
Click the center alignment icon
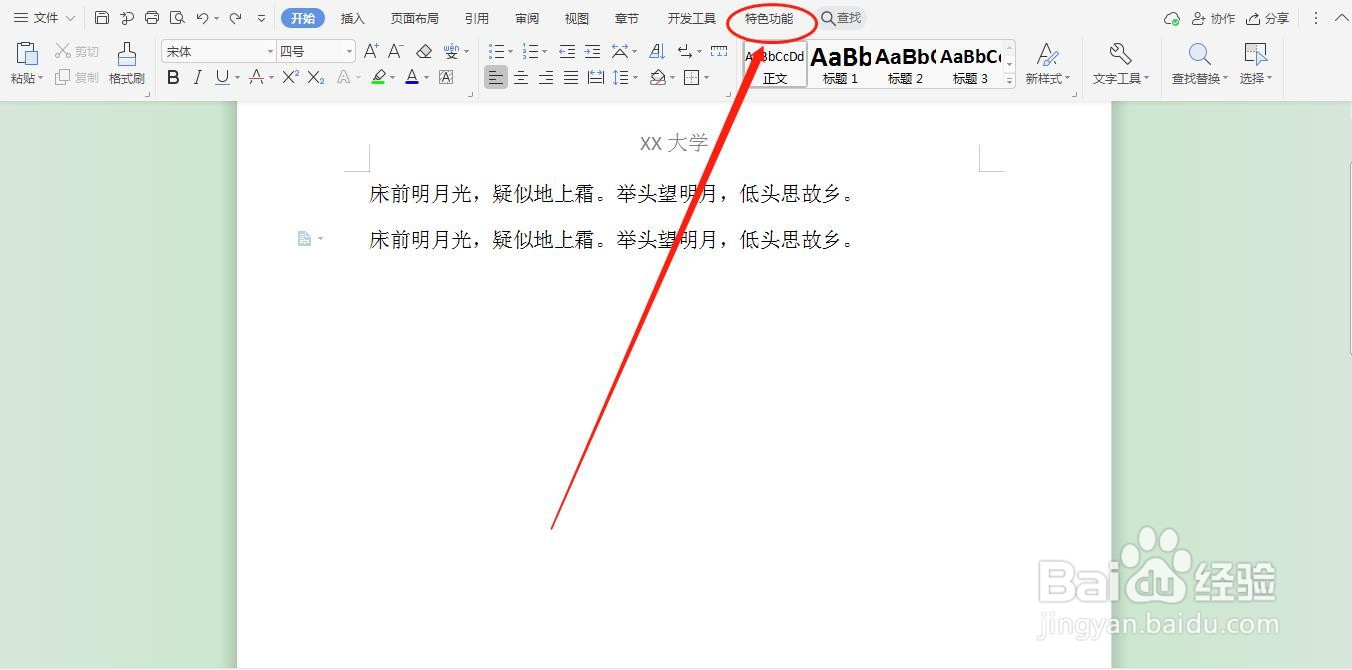[520, 77]
